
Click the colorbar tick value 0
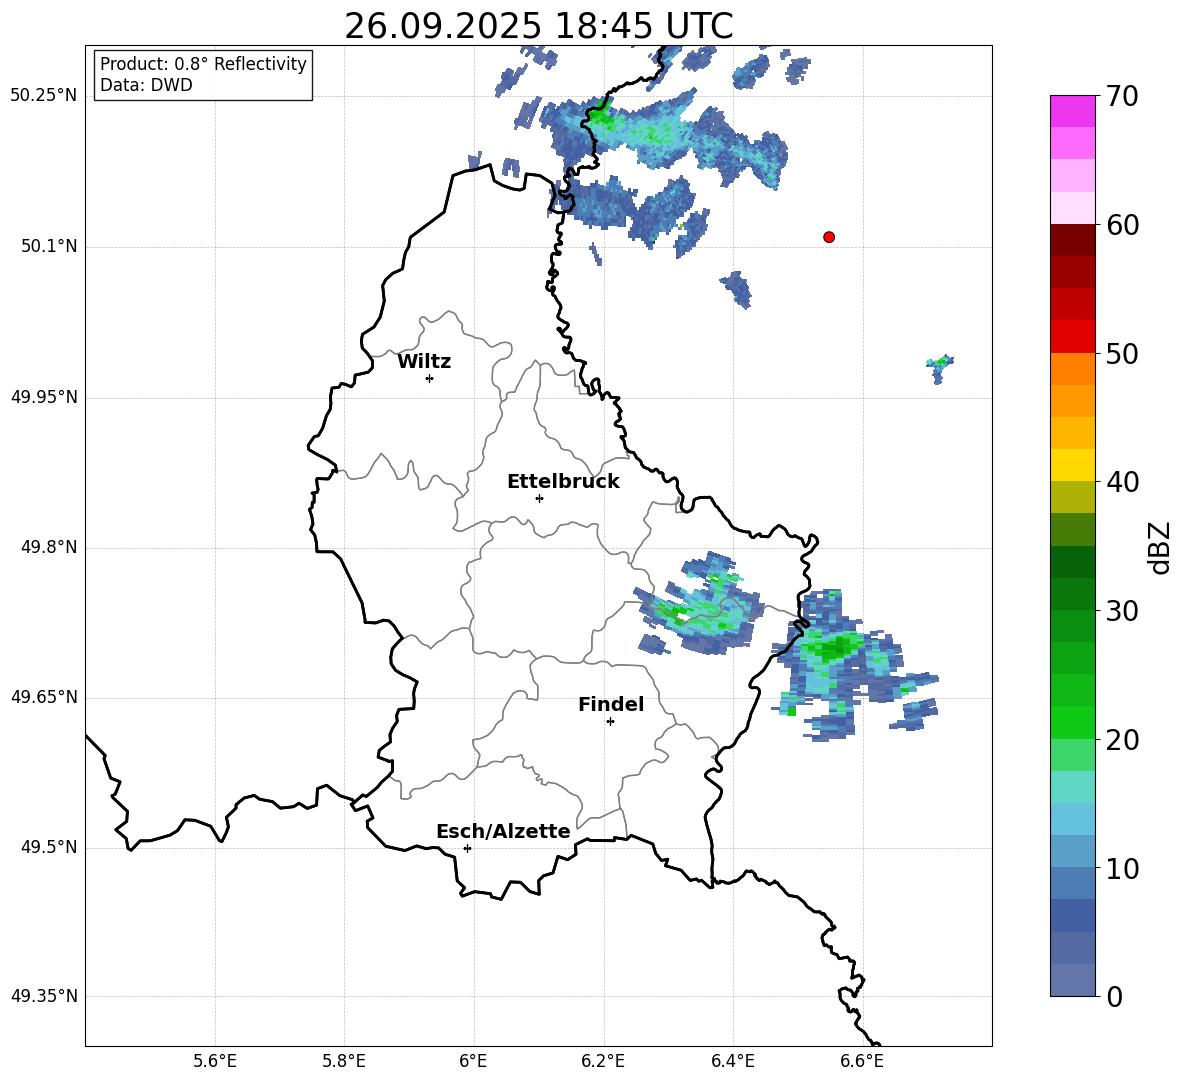pyautogui.click(x=1115, y=997)
